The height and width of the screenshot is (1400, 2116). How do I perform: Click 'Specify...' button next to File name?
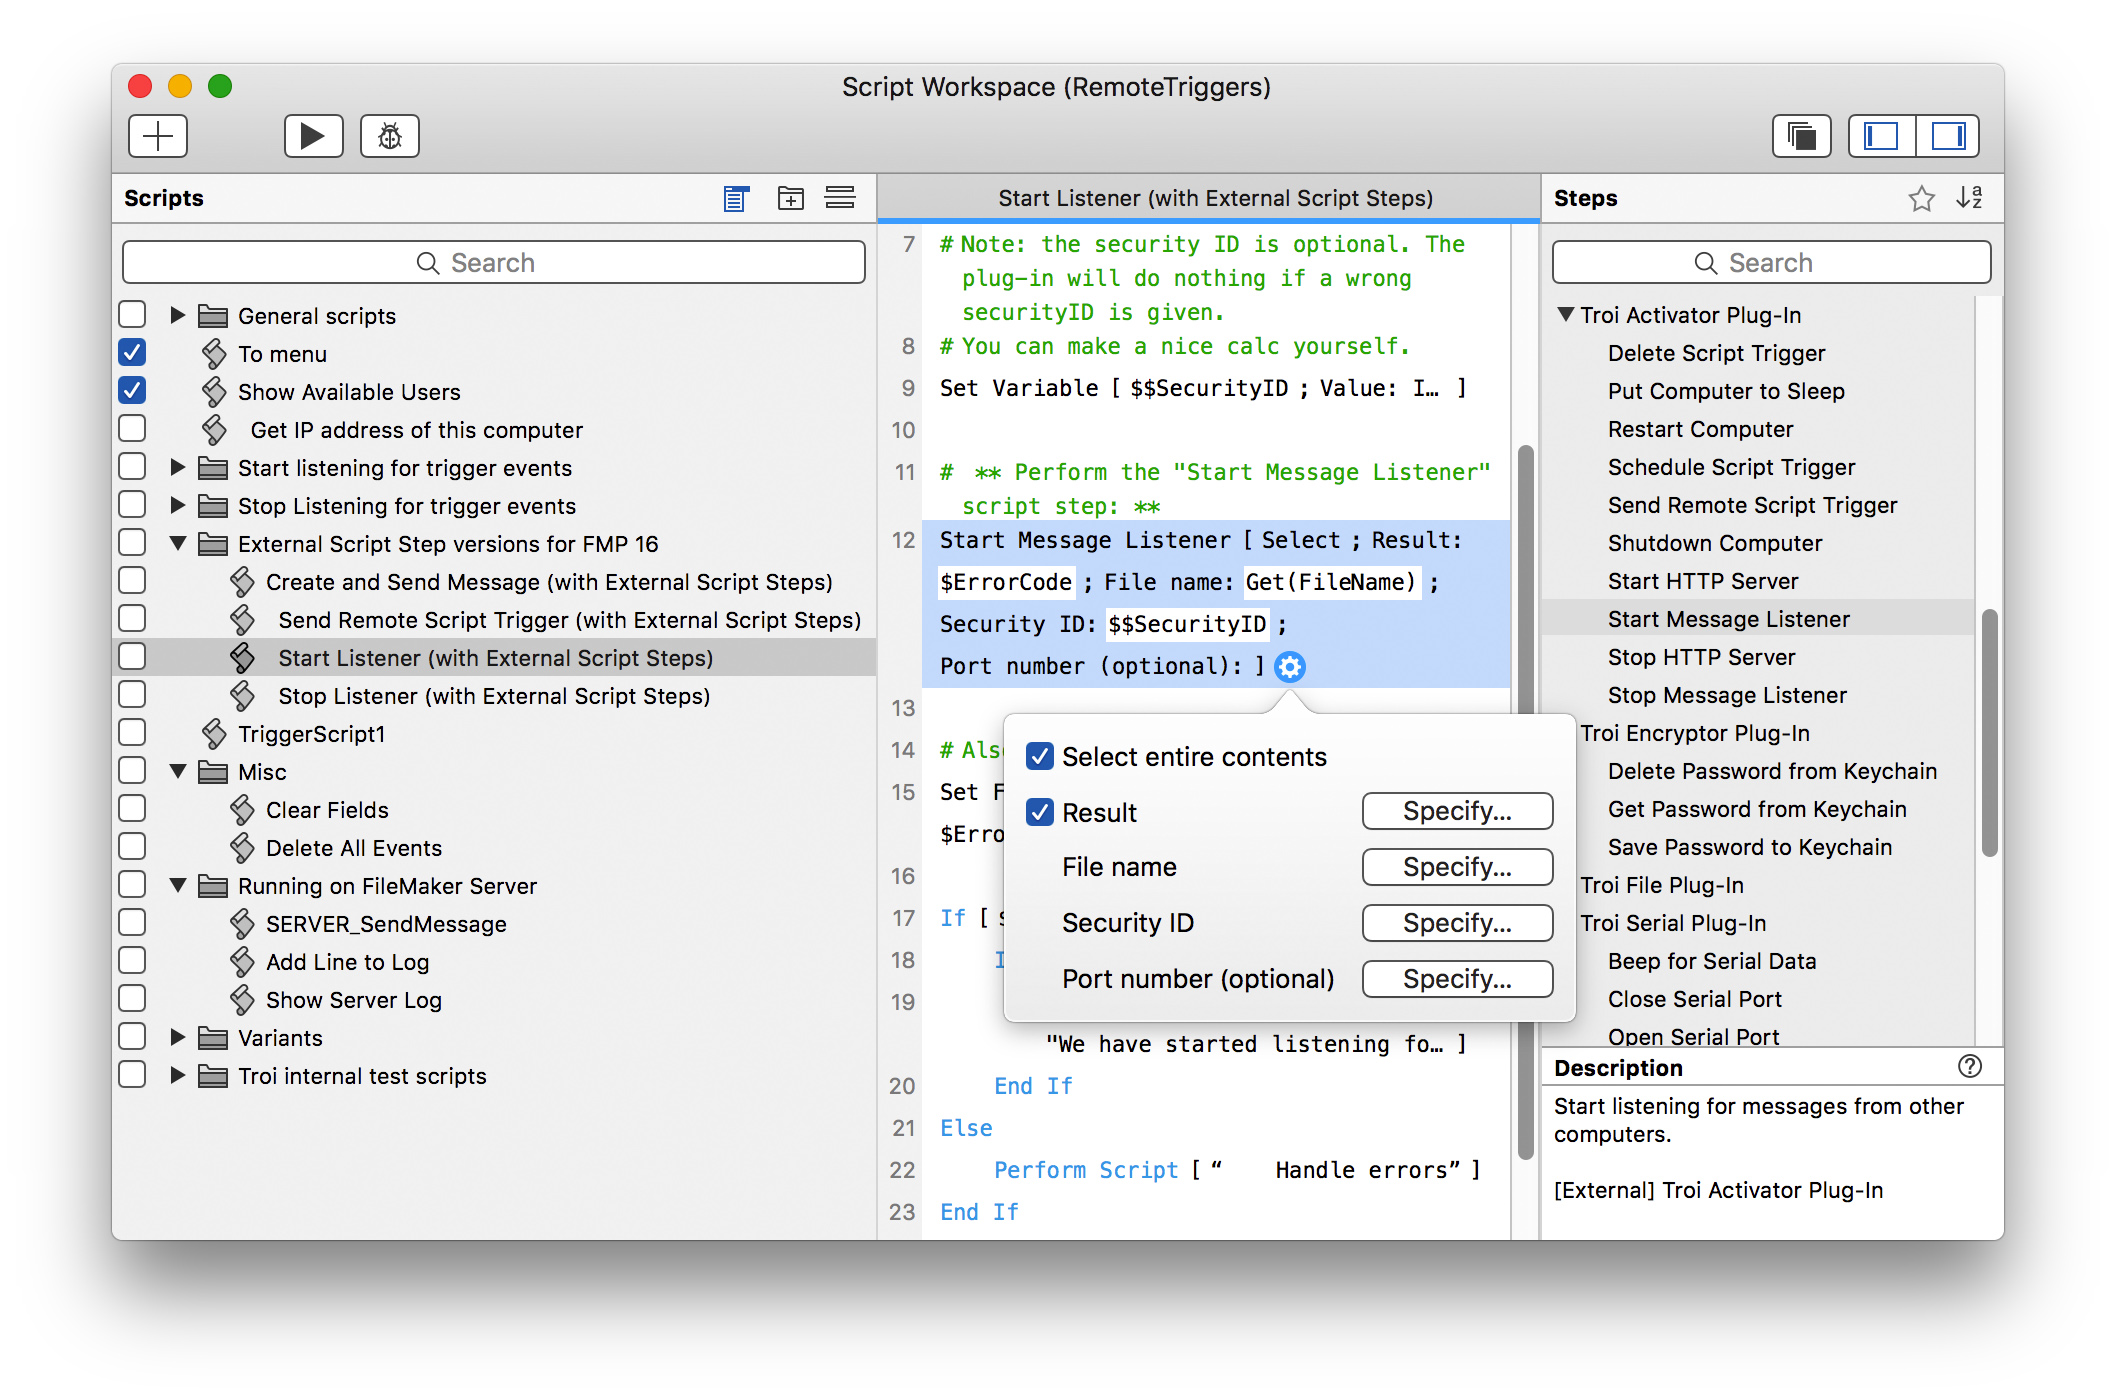(1453, 867)
